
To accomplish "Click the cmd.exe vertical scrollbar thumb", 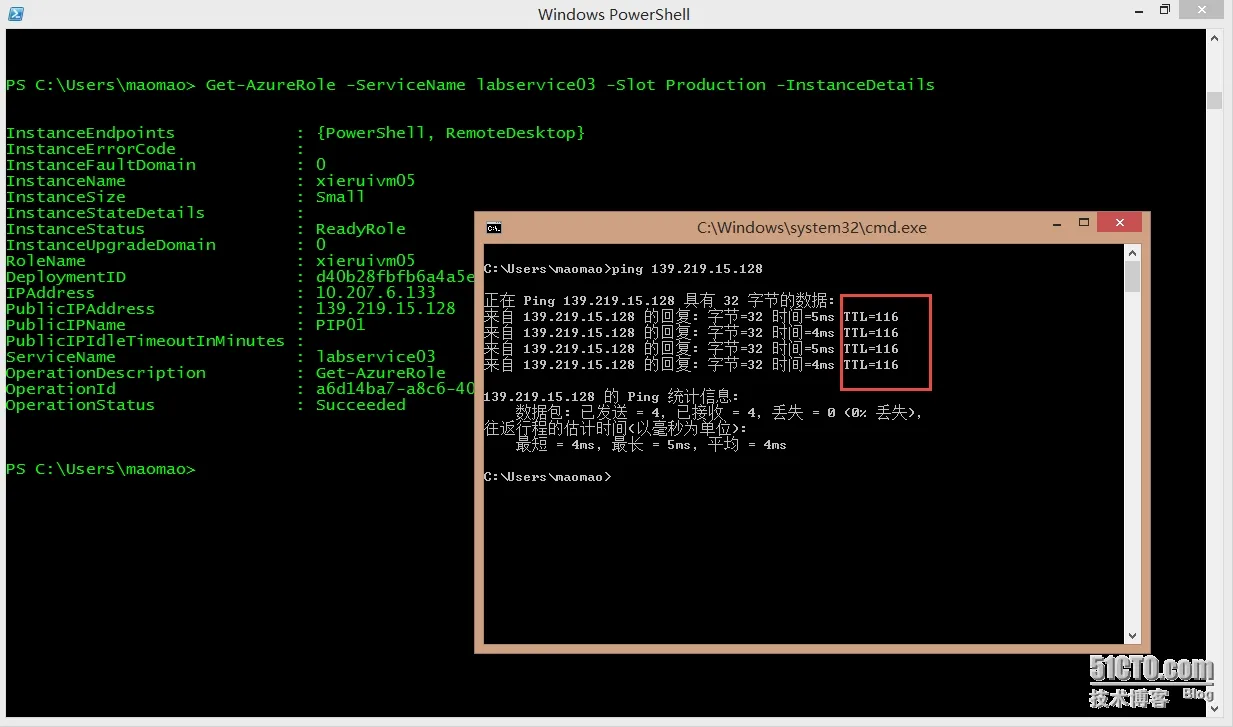I will coord(1132,277).
